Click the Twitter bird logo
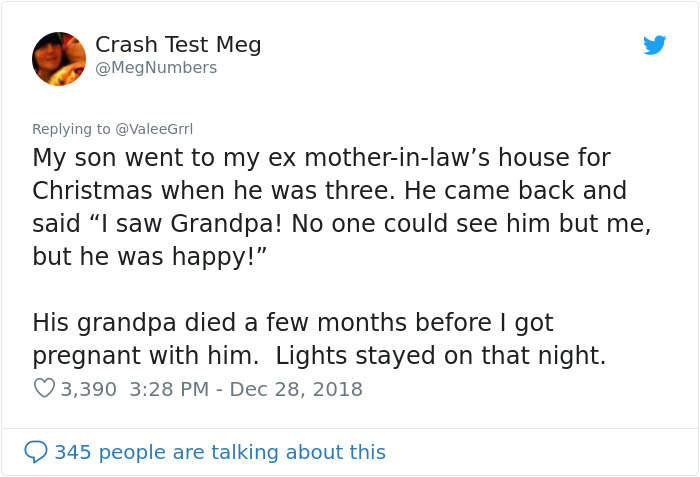700x477 pixels. (x=655, y=45)
